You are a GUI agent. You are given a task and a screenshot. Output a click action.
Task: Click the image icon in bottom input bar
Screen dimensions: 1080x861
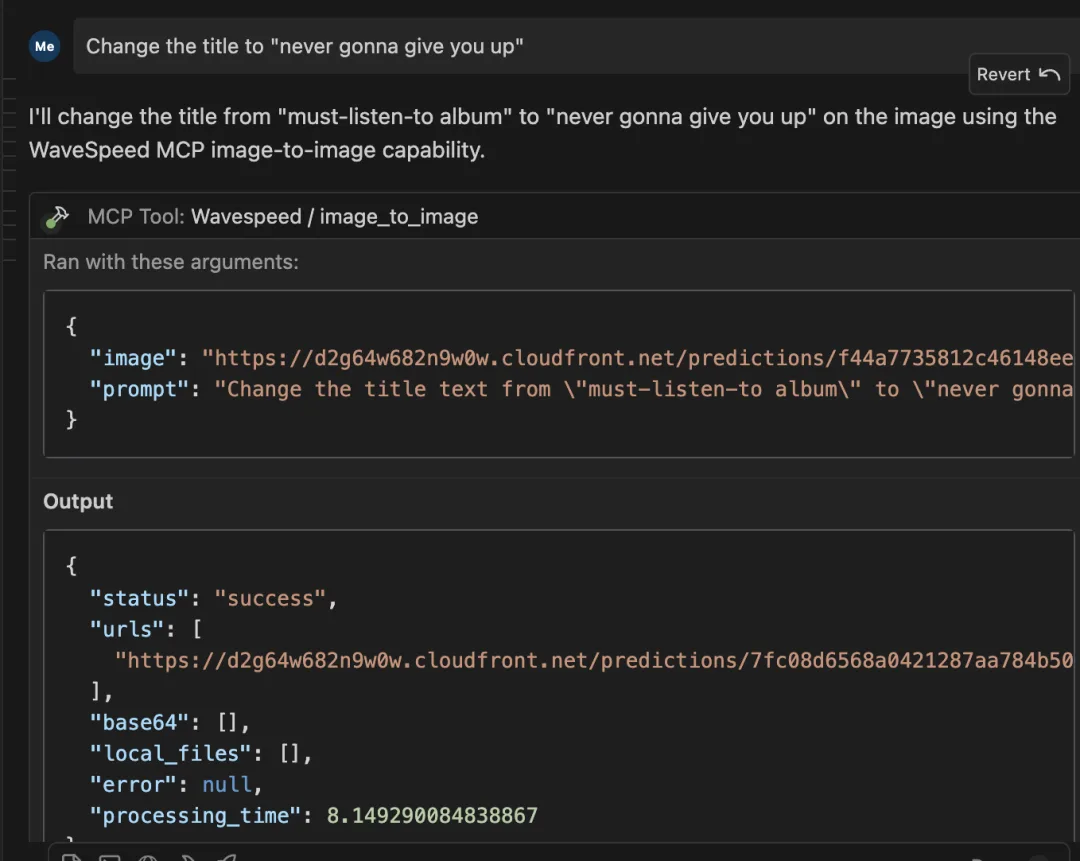coord(110,858)
